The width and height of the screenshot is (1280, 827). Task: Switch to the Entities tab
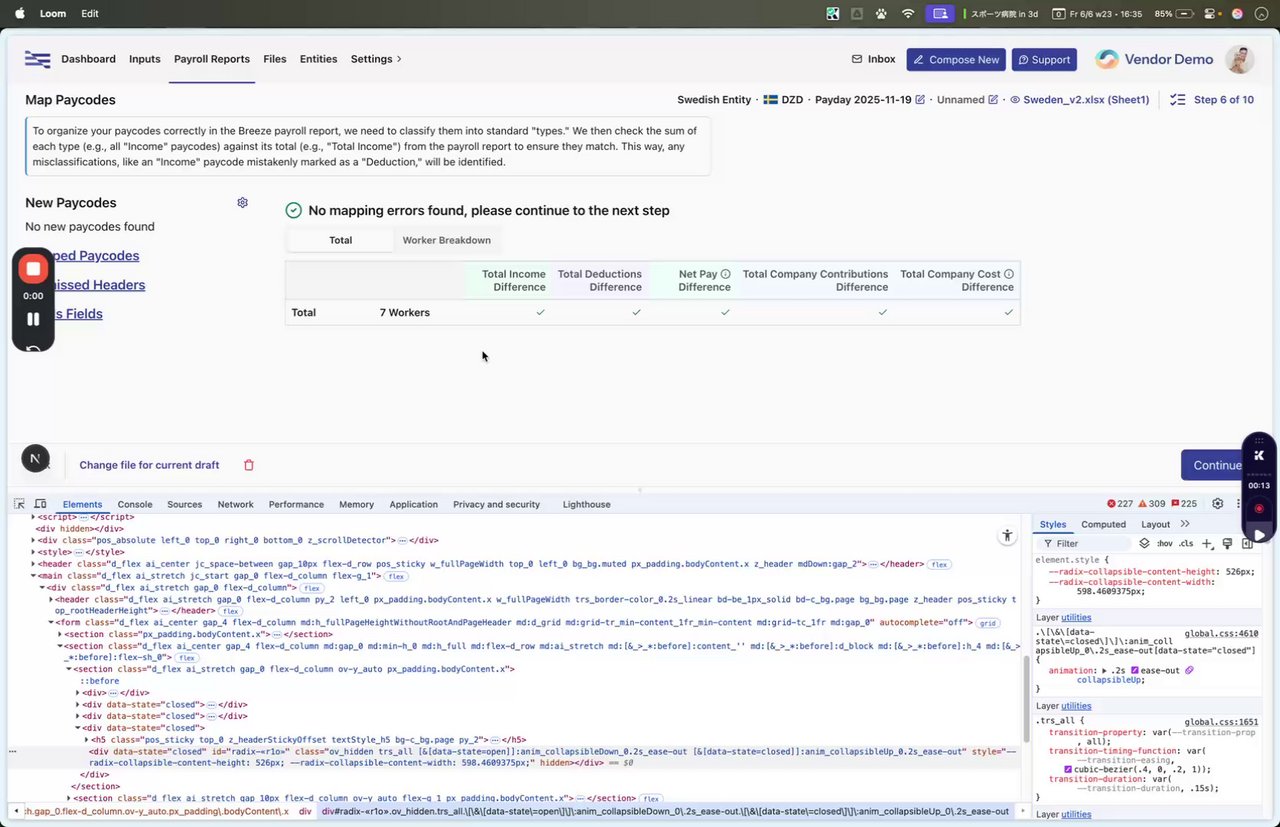coord(318,59)
